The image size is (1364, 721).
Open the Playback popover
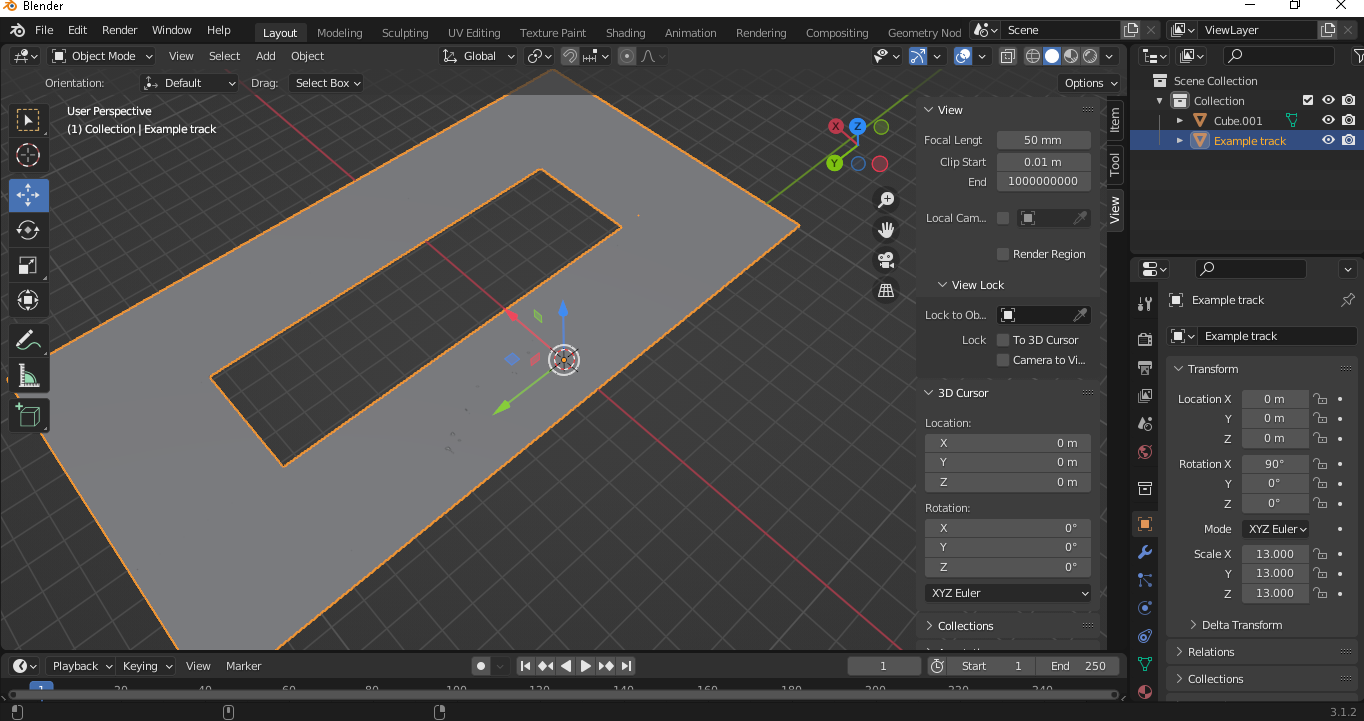[81, 666]
